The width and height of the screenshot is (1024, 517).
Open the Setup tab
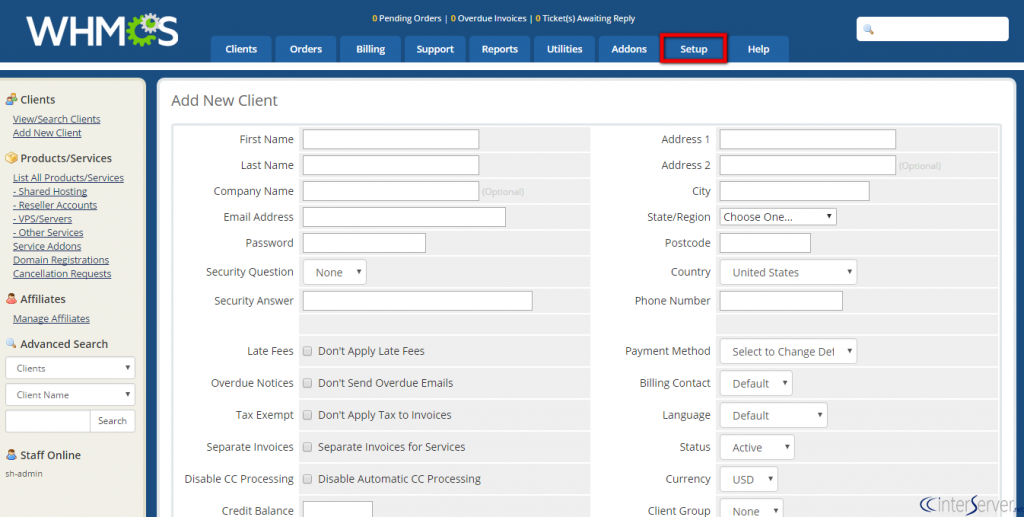pyautogui.click(x=694, y=49)
